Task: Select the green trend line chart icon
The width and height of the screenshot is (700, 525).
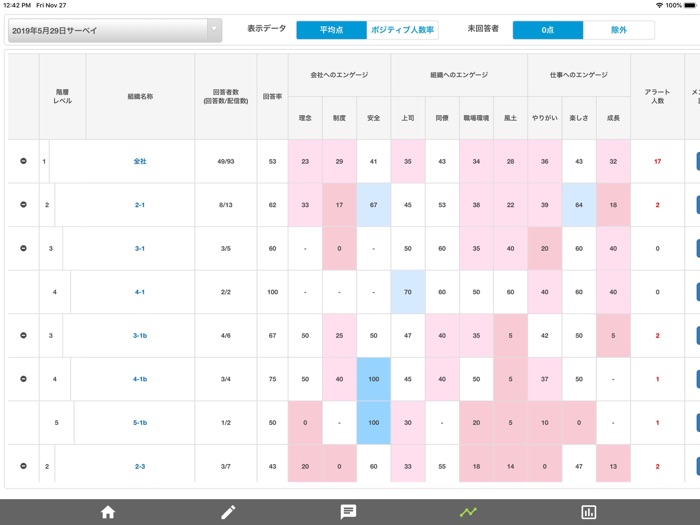Action: [468, 512]
